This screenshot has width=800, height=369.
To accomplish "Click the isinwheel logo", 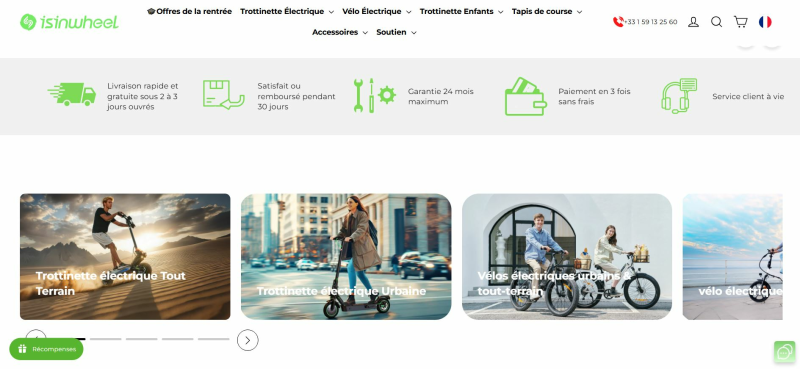I will pos(69,22).
